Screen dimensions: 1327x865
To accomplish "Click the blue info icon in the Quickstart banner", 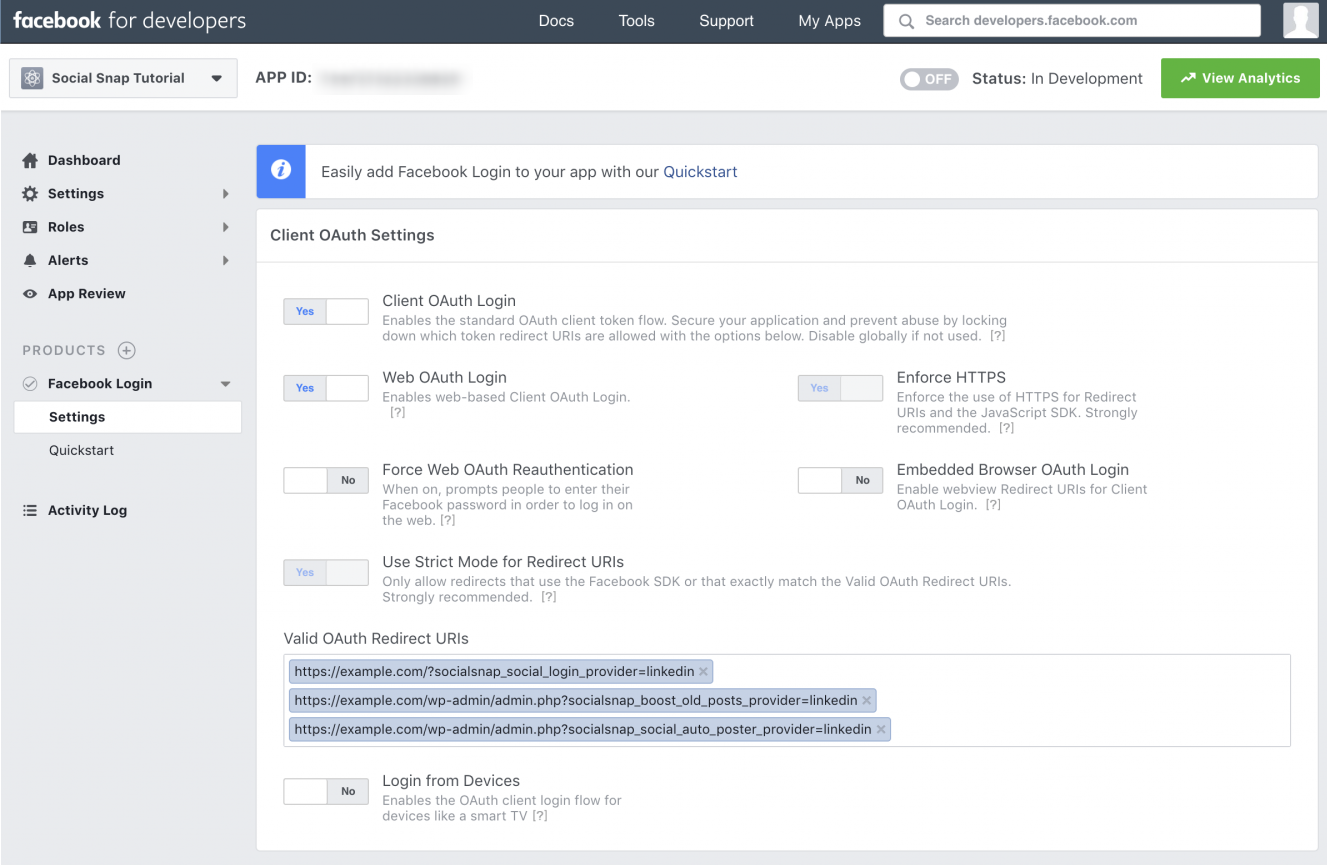I will pyautogui.click(x=280, y=171).
